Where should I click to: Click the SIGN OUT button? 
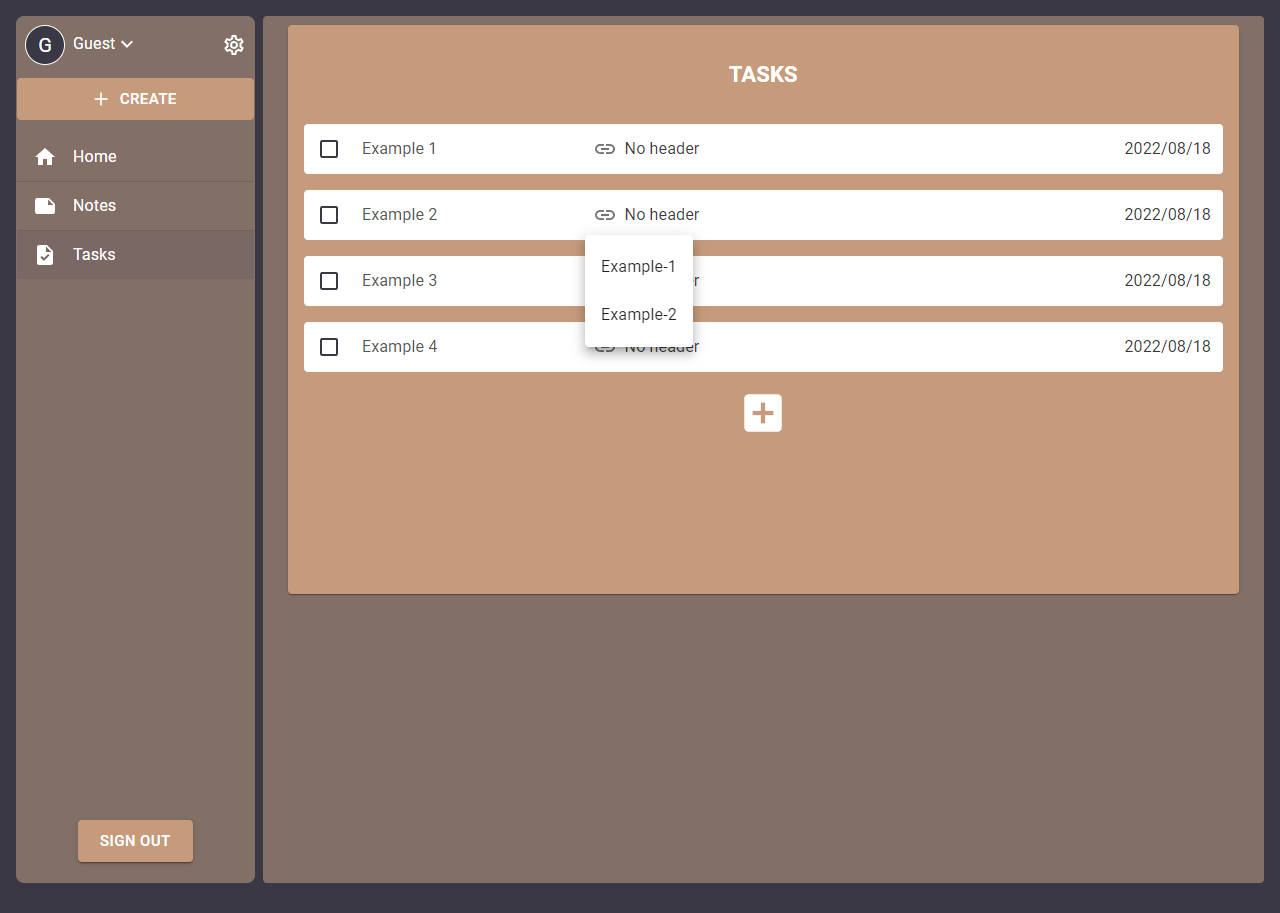[x=135, y=840]
